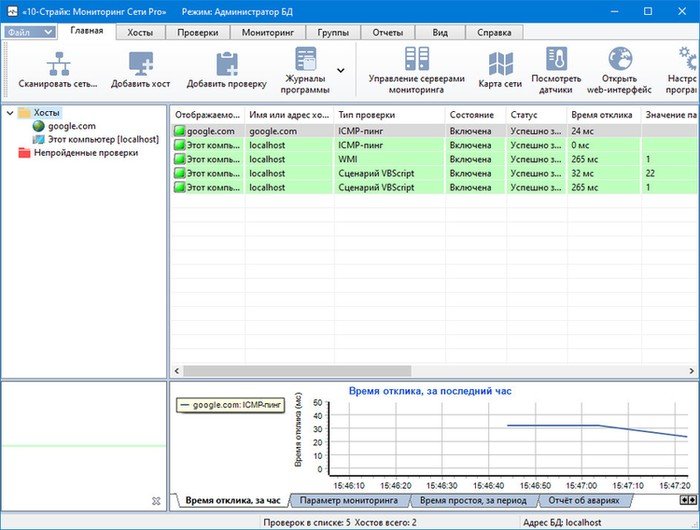Screen dimensions: 700x530
Task: Switch to the Мониторинг ribbon tab
Action: (267, 32)
